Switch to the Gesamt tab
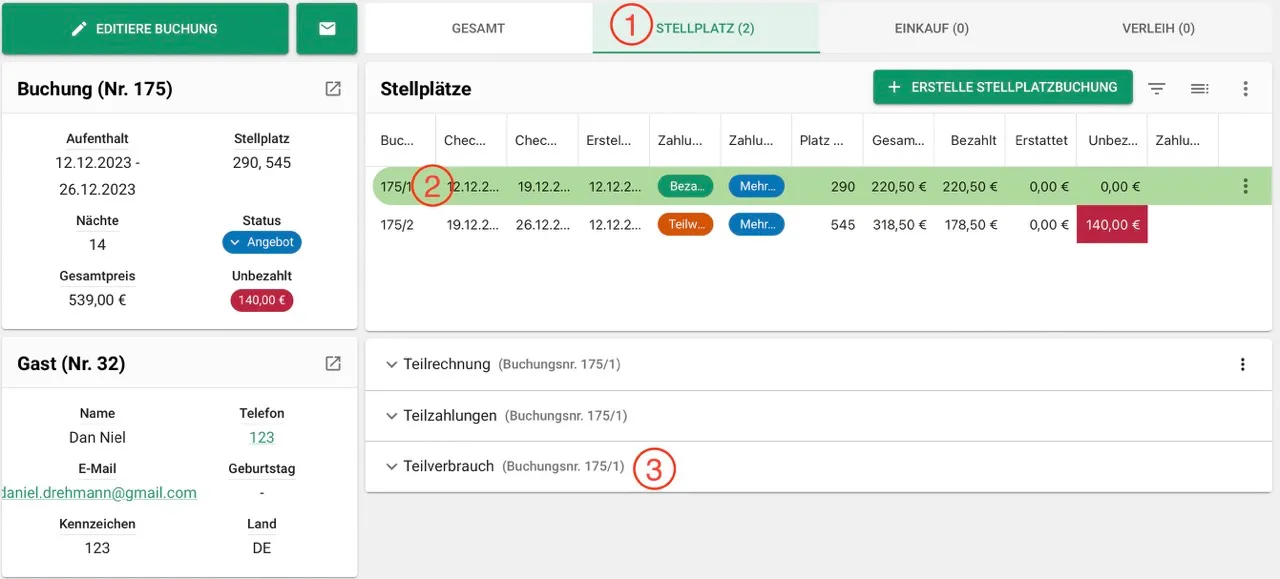1280x579 pixels. (478, 29)
